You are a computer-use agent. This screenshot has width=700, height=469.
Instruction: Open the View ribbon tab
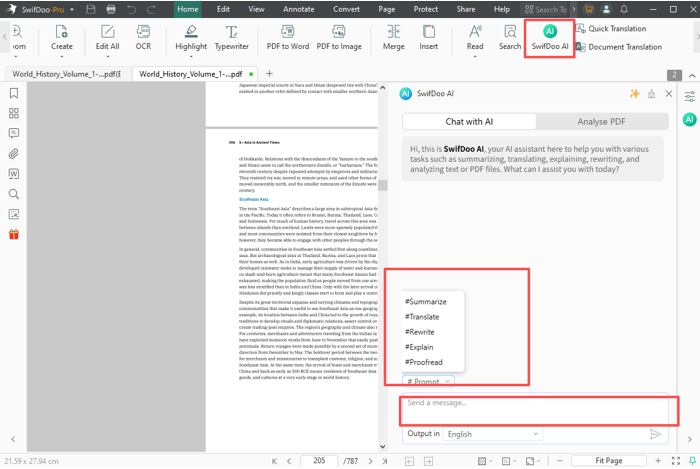coord(256,9)
